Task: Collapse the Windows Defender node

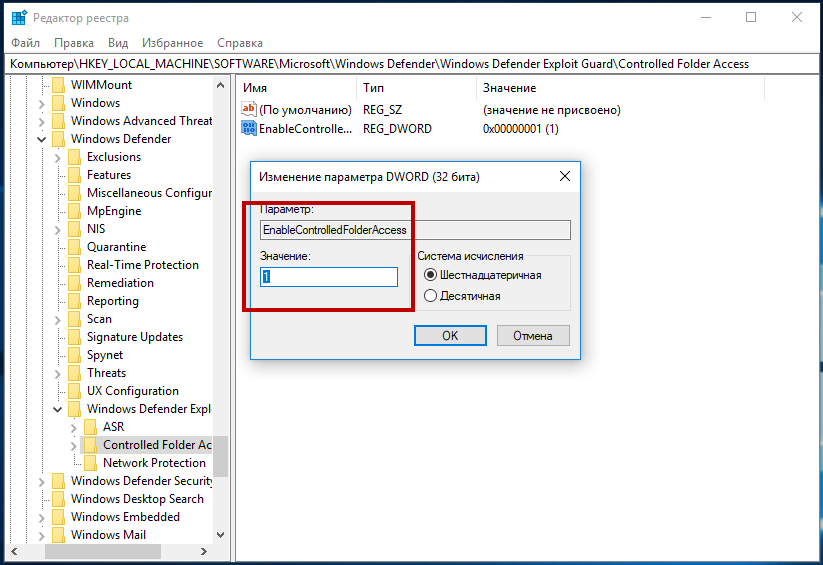Action: (x=41, y=140)
